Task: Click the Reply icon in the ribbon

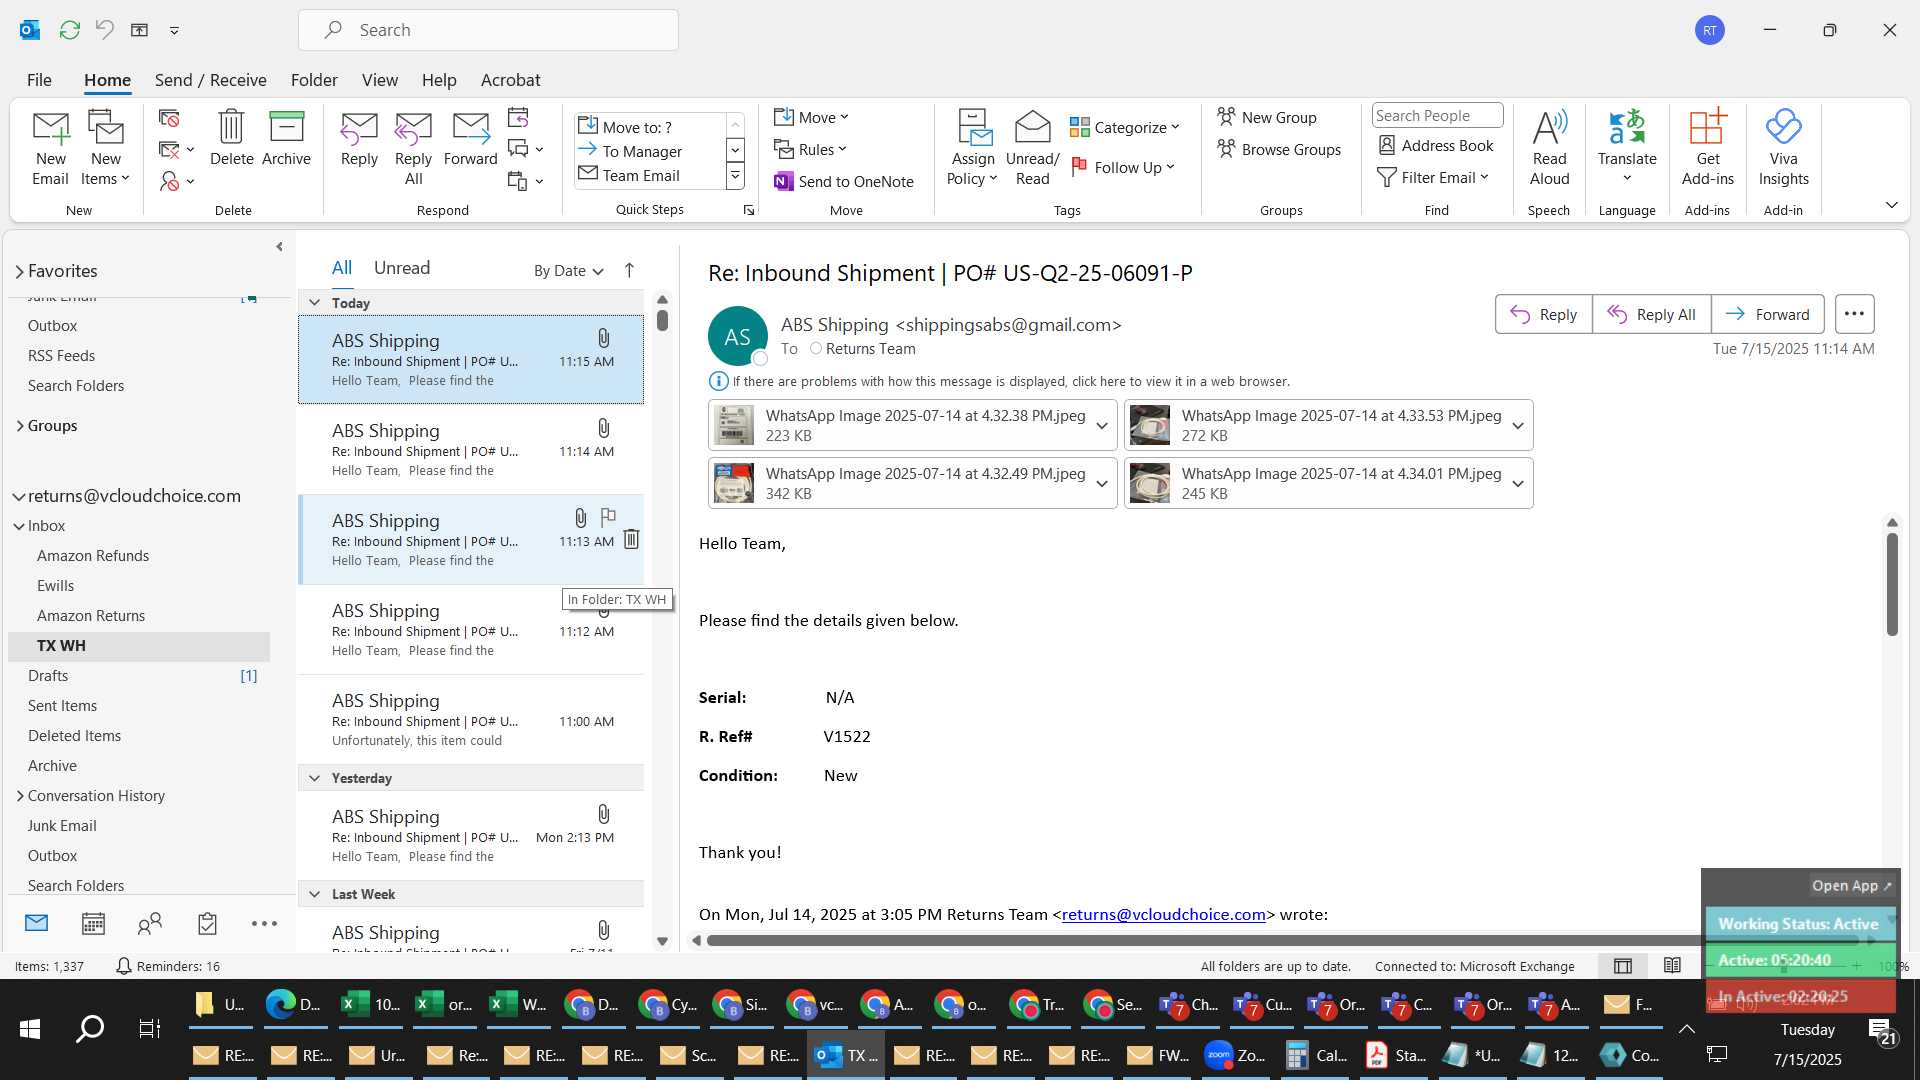Action: coord(359,138)
